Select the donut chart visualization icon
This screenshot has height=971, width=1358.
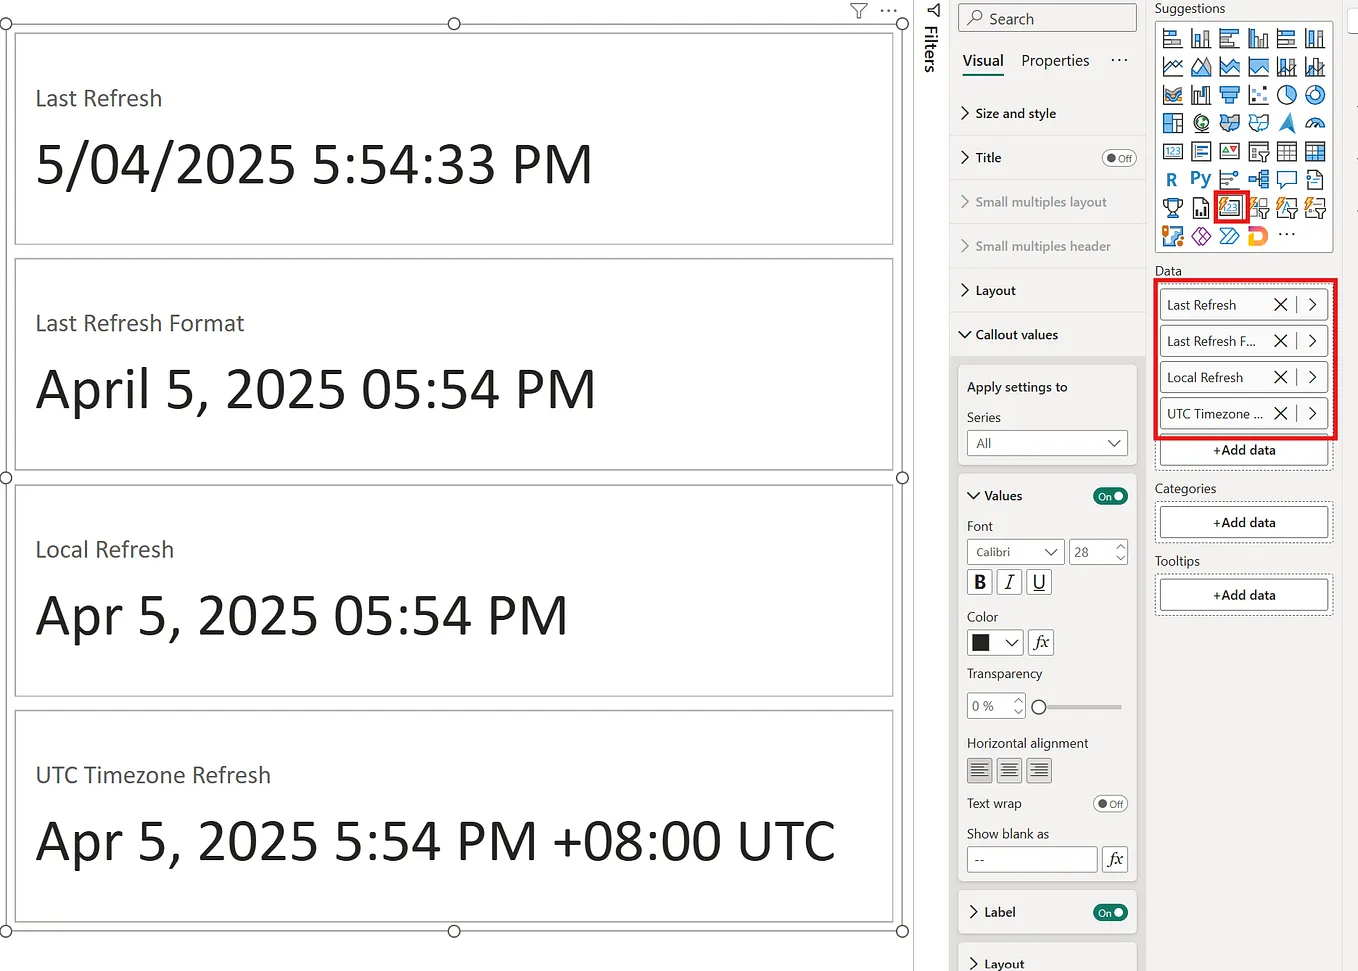pyautogui.click(x=1315, y=95)
